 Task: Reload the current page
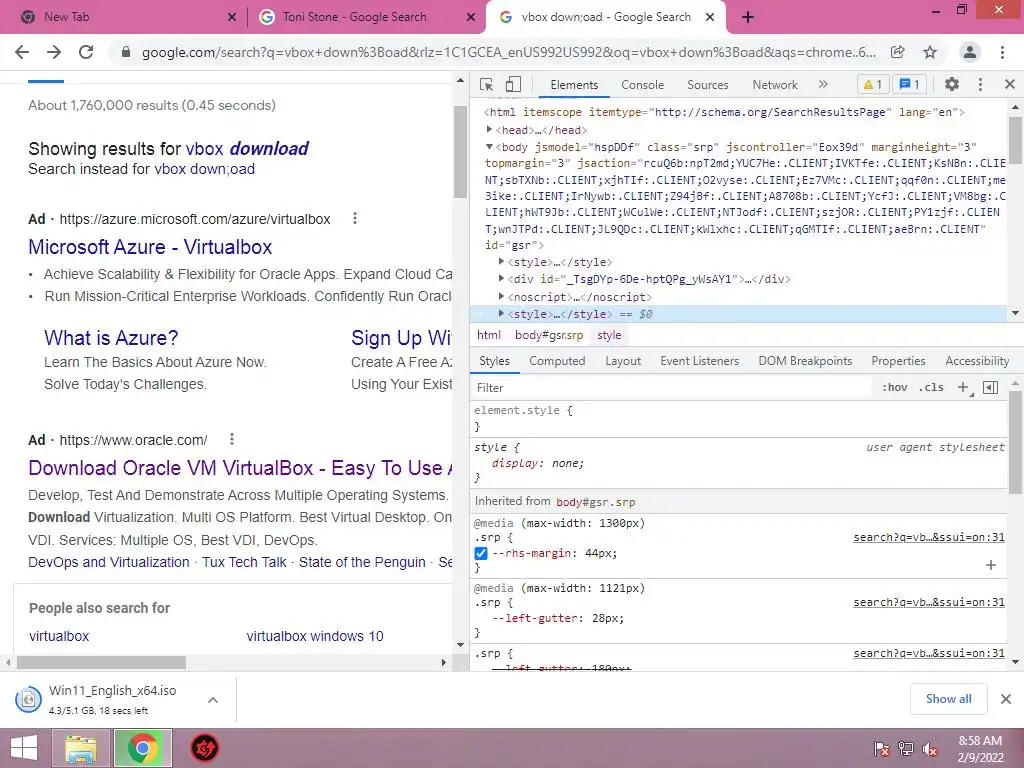pos(86,52)
